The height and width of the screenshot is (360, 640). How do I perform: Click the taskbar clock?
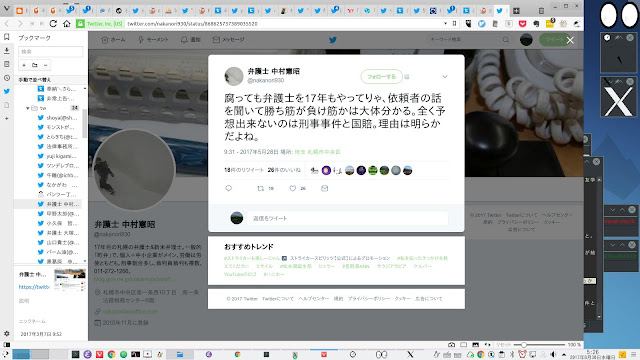[592, 354]
